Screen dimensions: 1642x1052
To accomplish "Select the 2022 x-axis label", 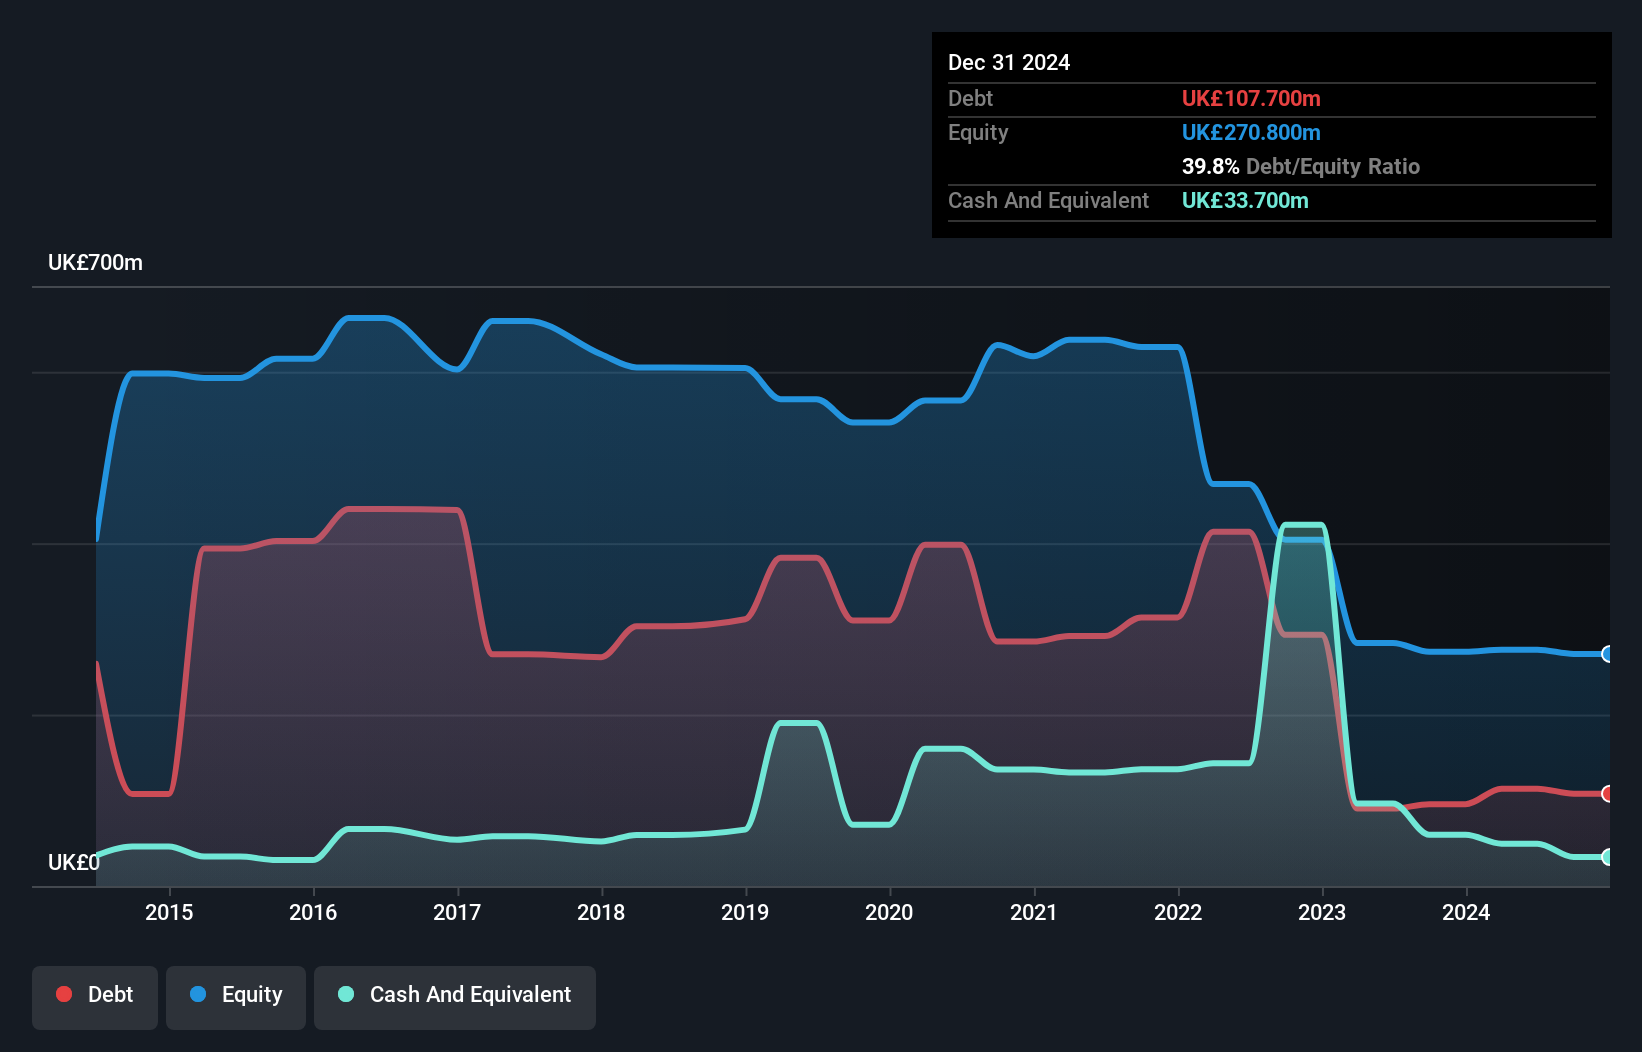I will (x=1178, y=912).
